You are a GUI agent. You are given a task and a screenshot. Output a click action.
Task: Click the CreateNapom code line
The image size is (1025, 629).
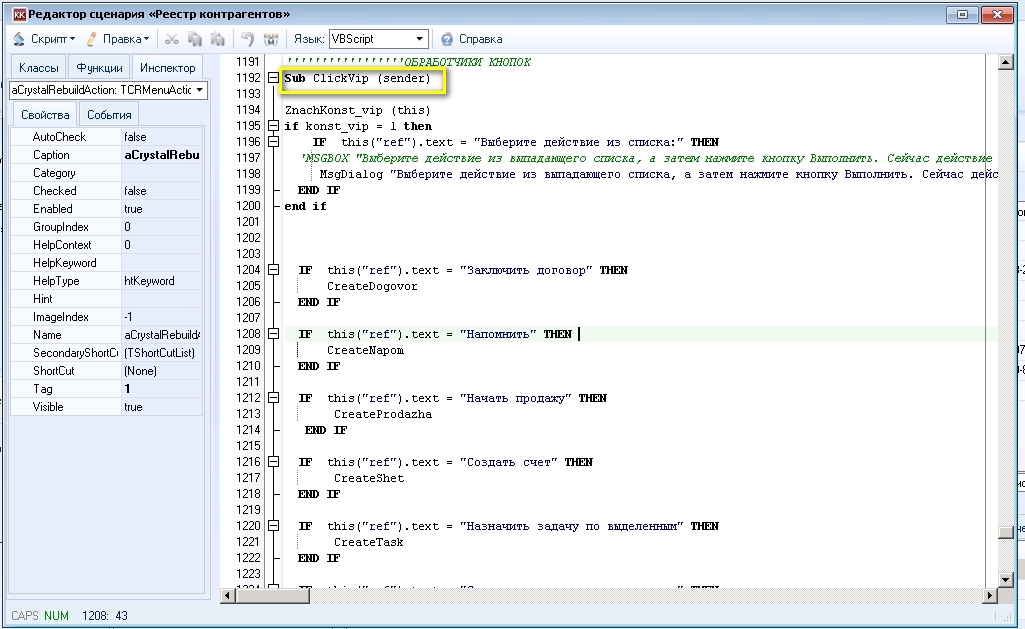[x=365, y=350]
